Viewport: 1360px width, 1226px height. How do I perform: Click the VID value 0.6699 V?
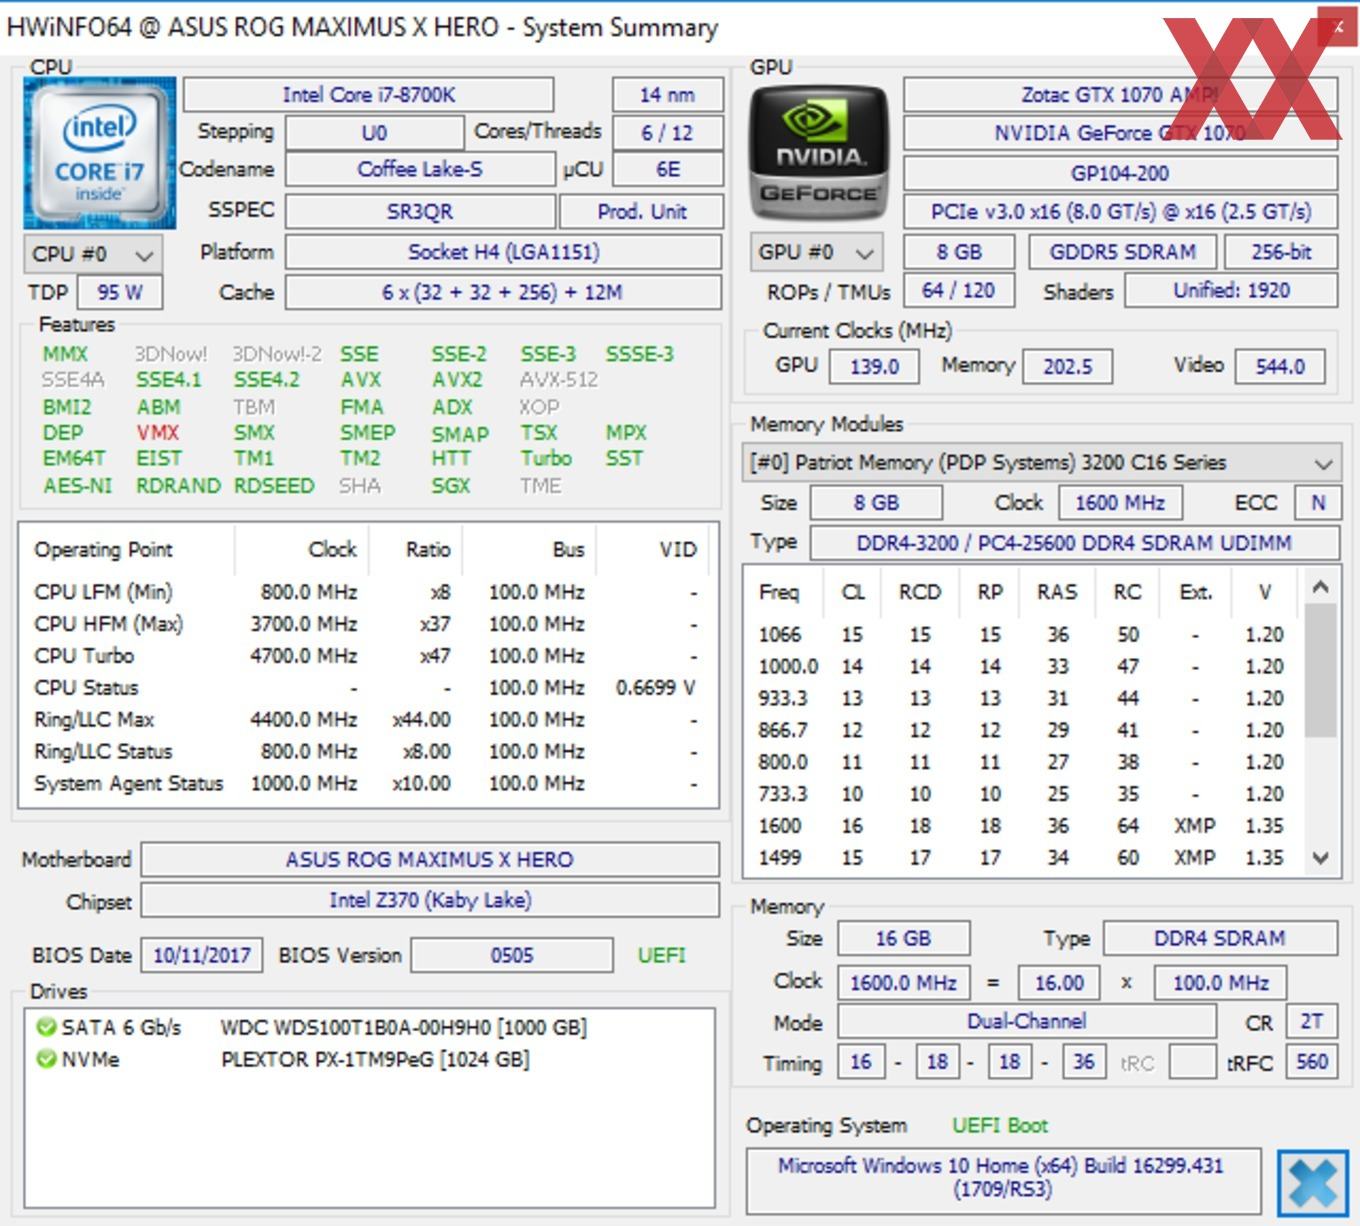tap(655, 688)
